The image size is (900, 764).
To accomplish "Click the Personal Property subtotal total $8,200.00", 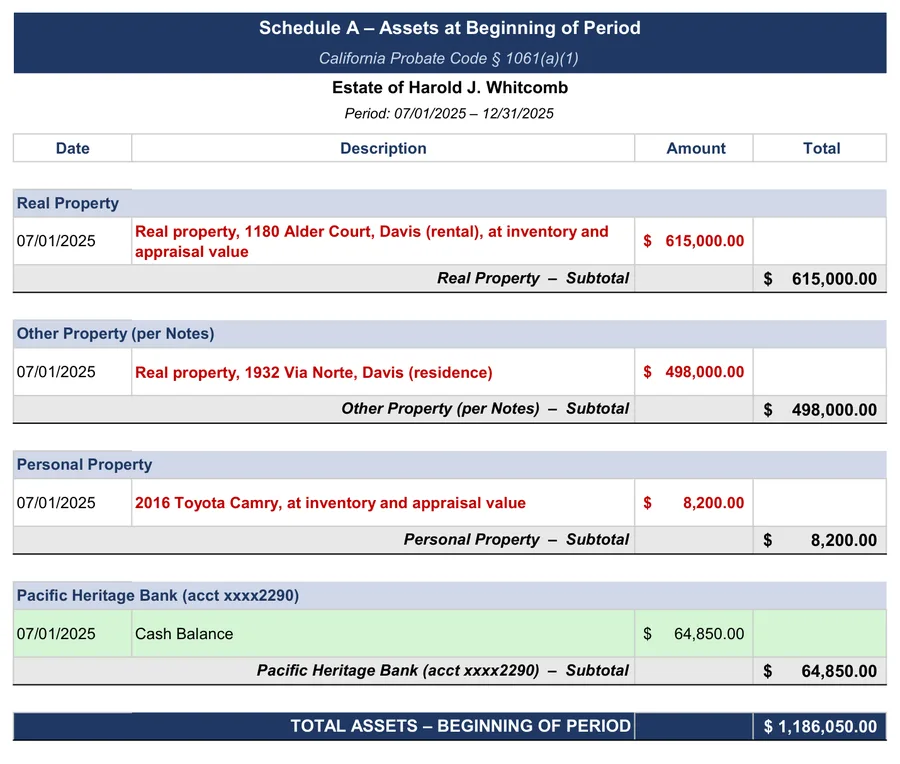I will coord(820,540).
